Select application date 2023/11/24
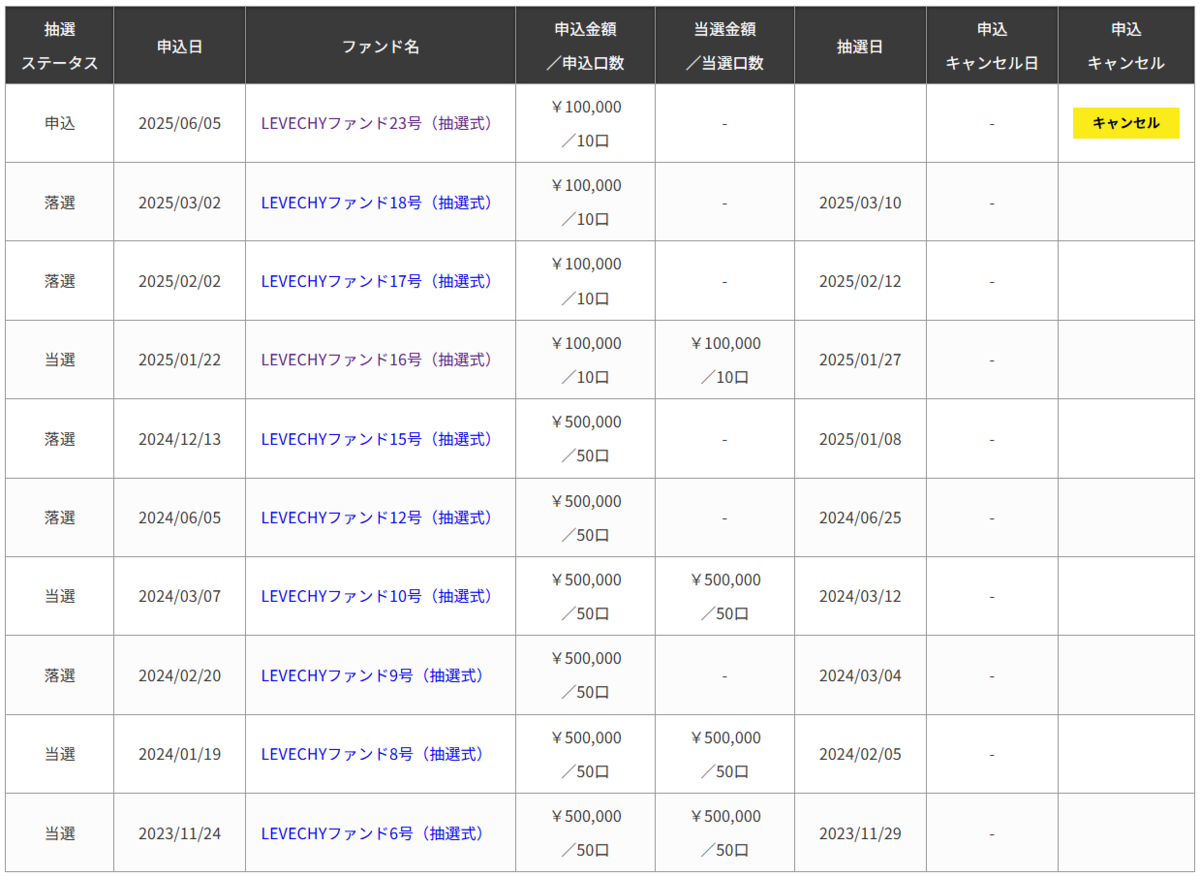Image resolution: width=1200 pixels, height=877 pixels. 180,833
